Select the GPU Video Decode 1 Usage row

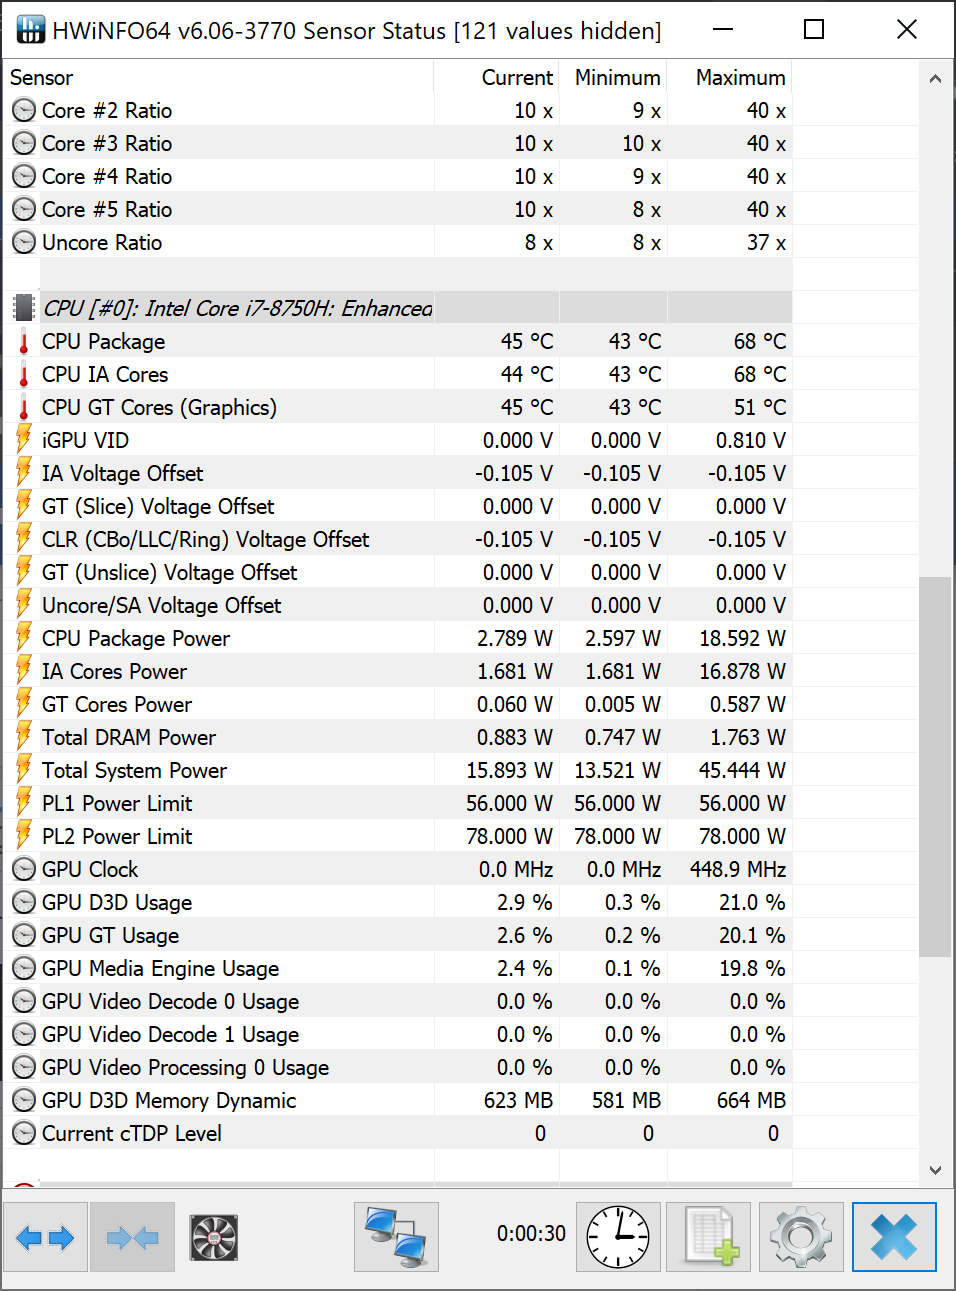[x=398, y=1034]
